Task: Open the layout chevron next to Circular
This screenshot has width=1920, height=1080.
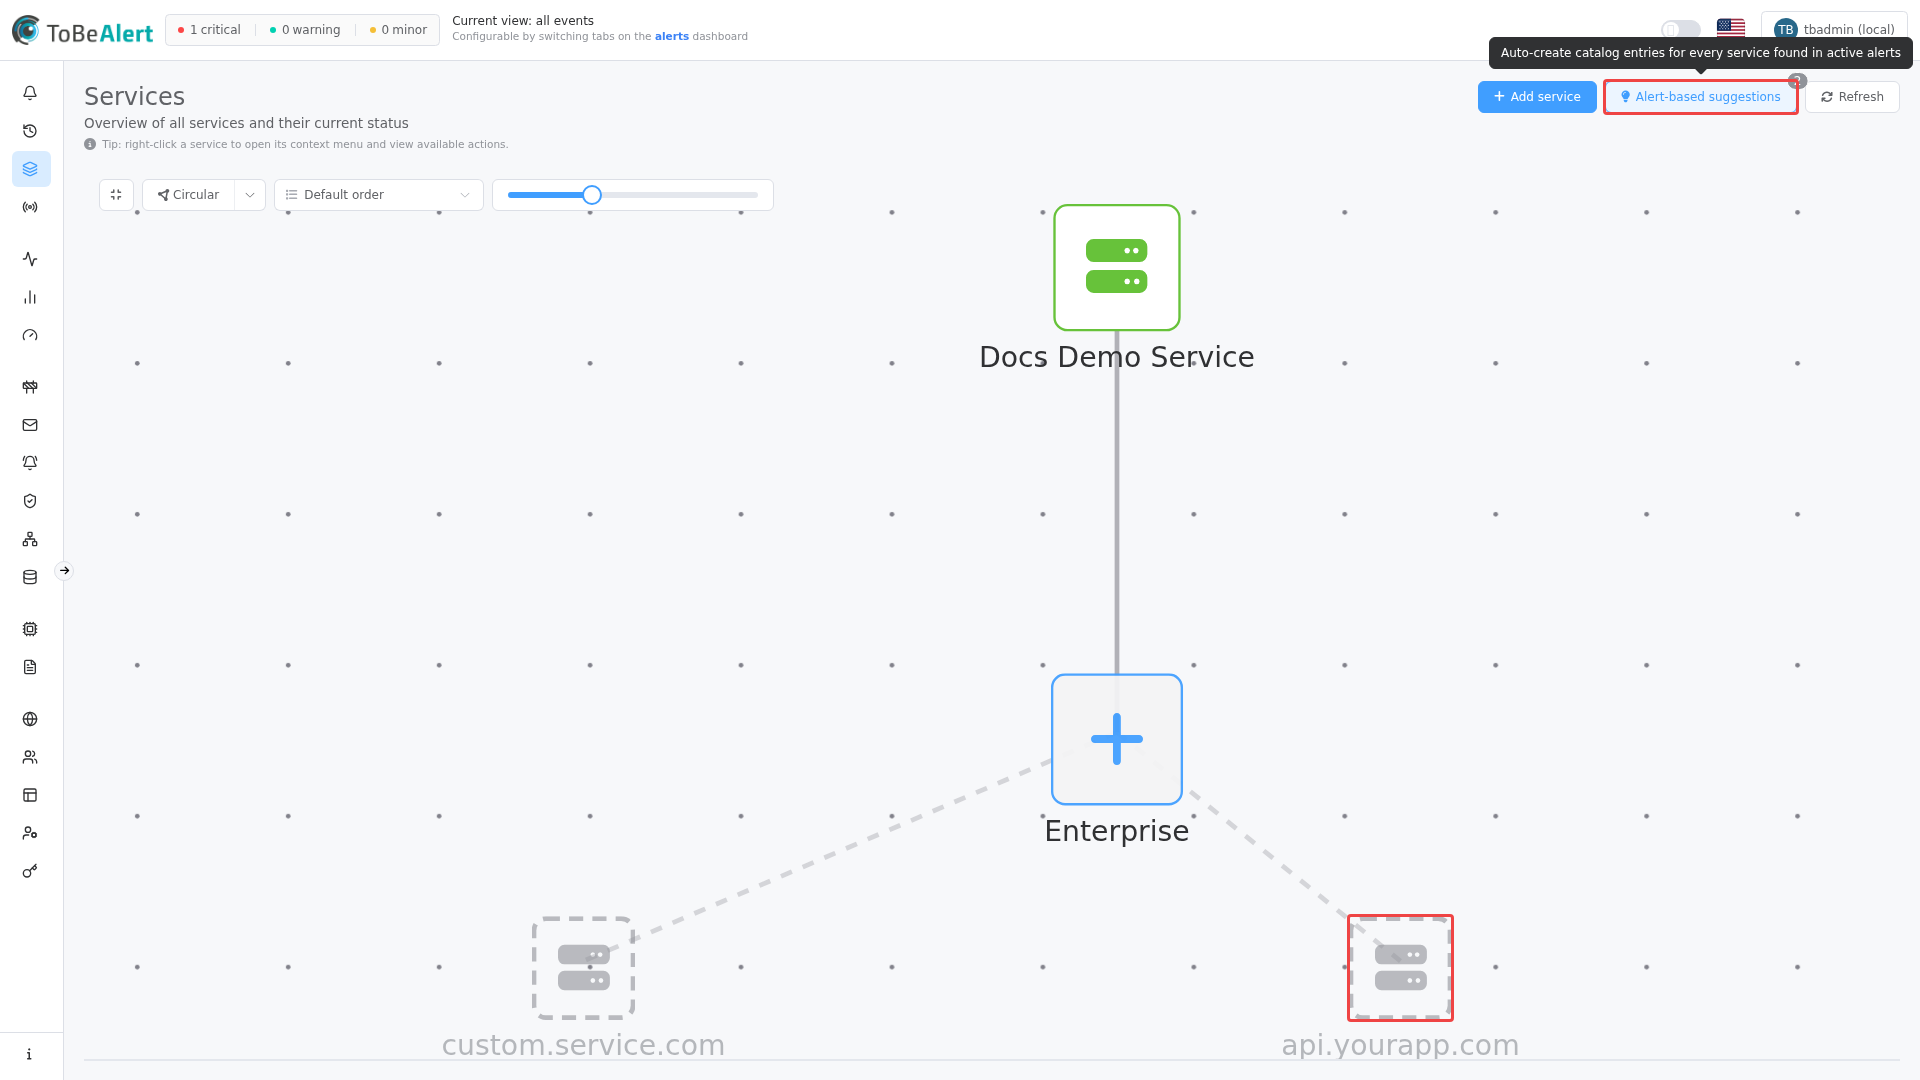Action: pyautogui.click(x=250, y=195)
